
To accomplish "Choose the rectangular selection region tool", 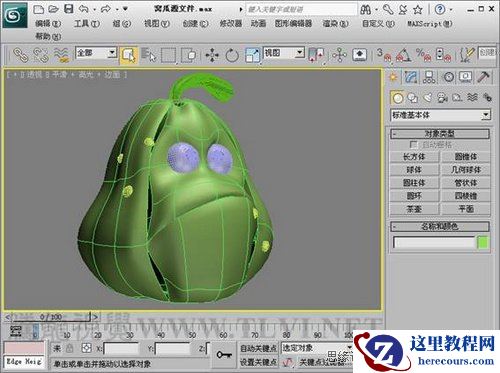I will (x=168, y=55).
